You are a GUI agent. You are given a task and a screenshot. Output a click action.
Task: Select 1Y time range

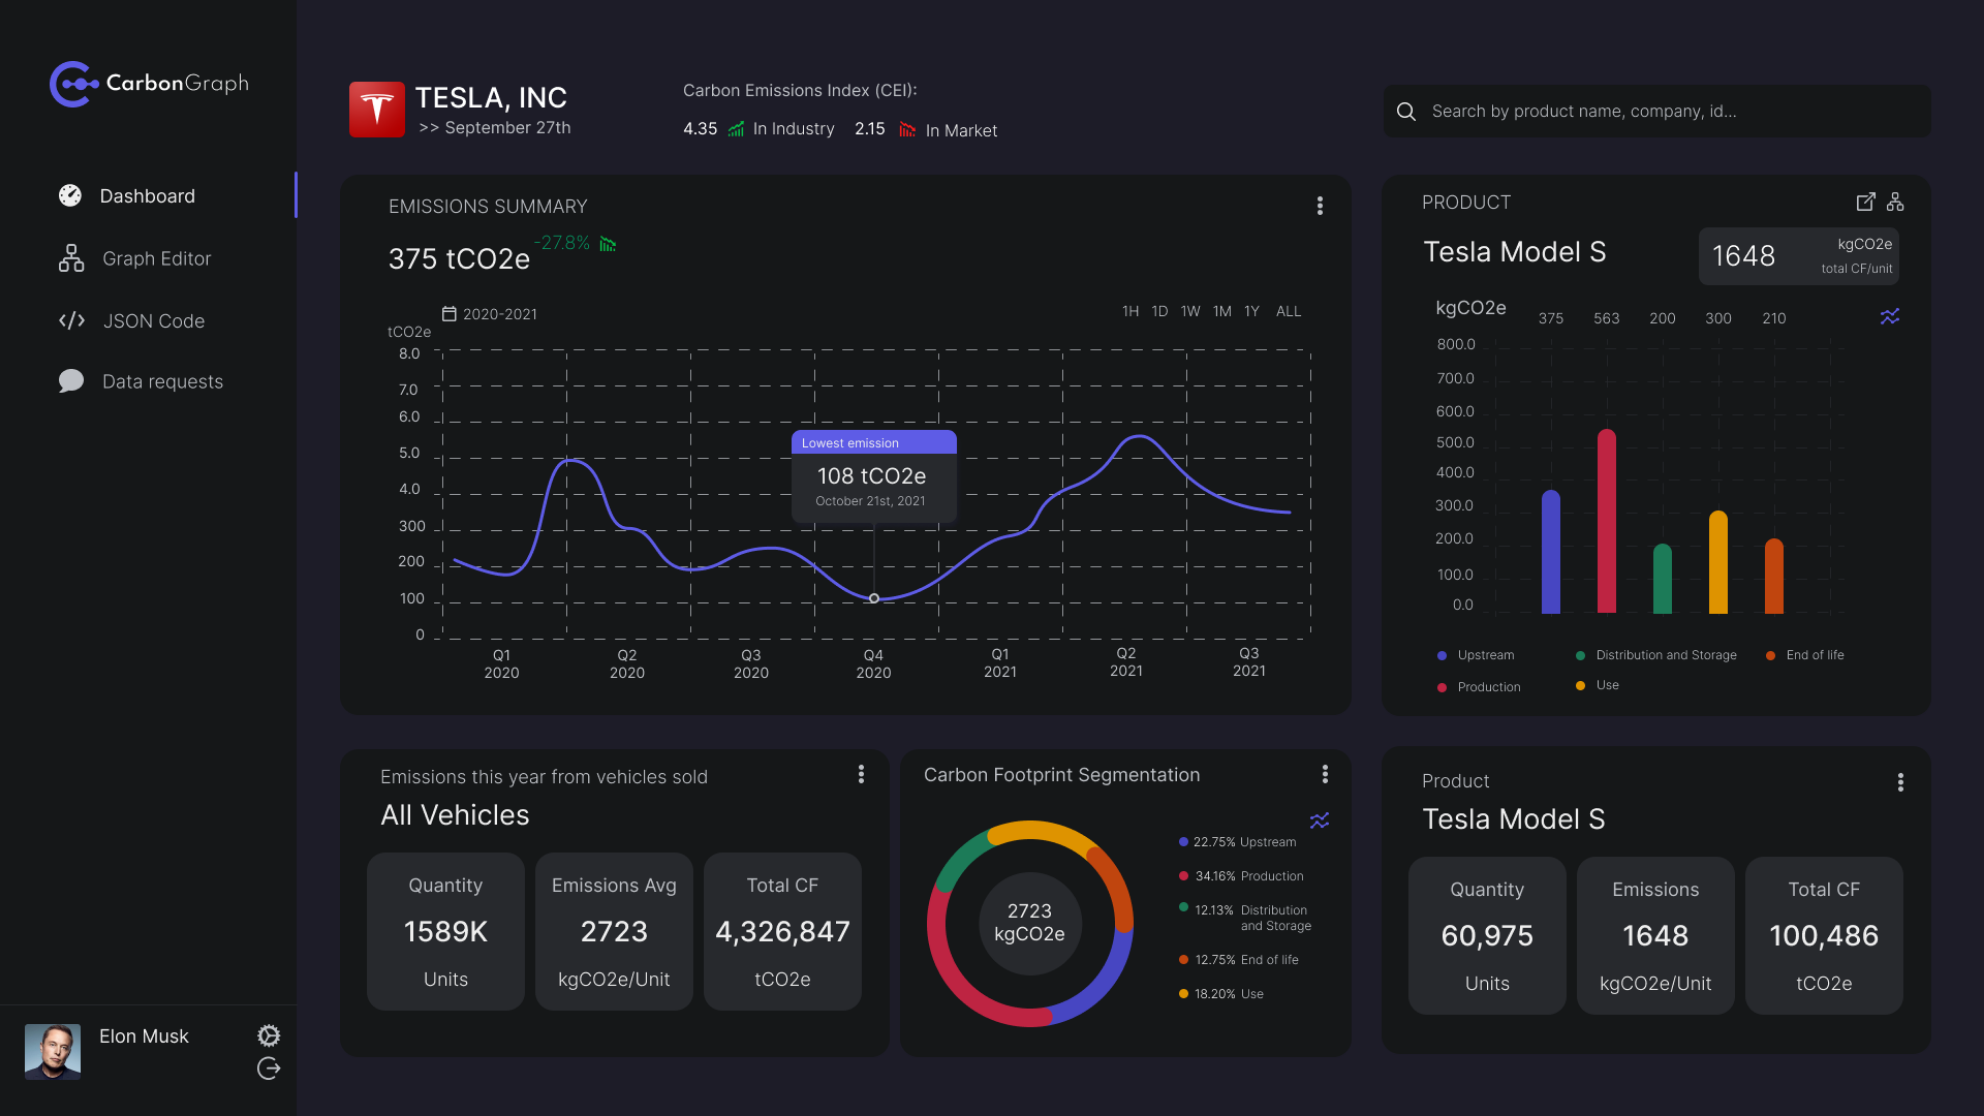click(1251, 311)
